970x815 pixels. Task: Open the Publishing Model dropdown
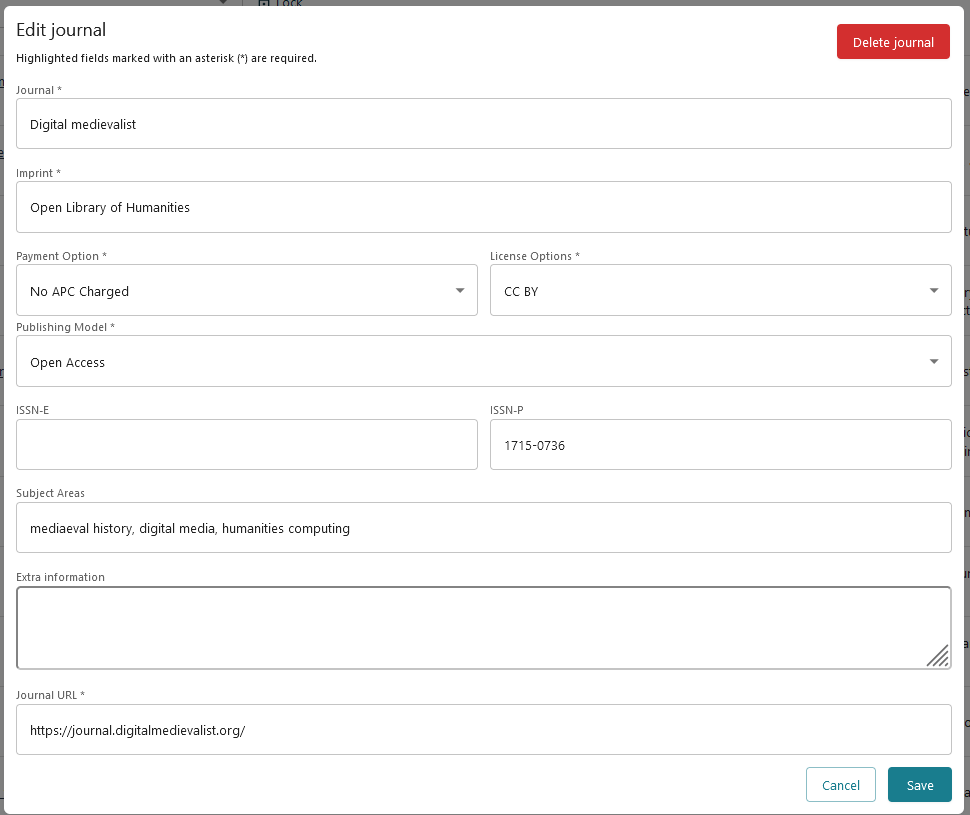(x=484, y=361)
